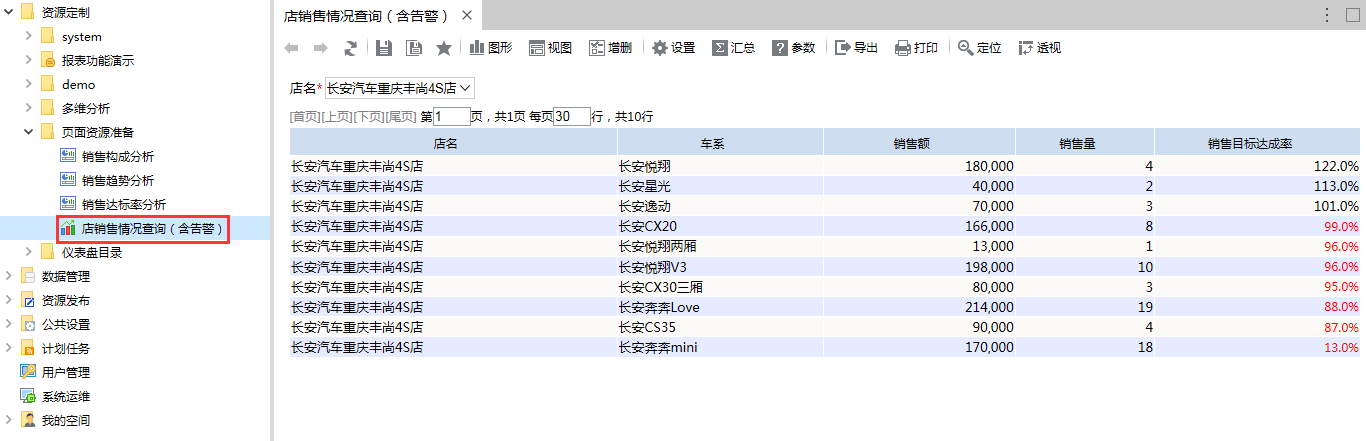Select 用户管理 in the sidebar
1366x441 pixels.
point(66,372)
